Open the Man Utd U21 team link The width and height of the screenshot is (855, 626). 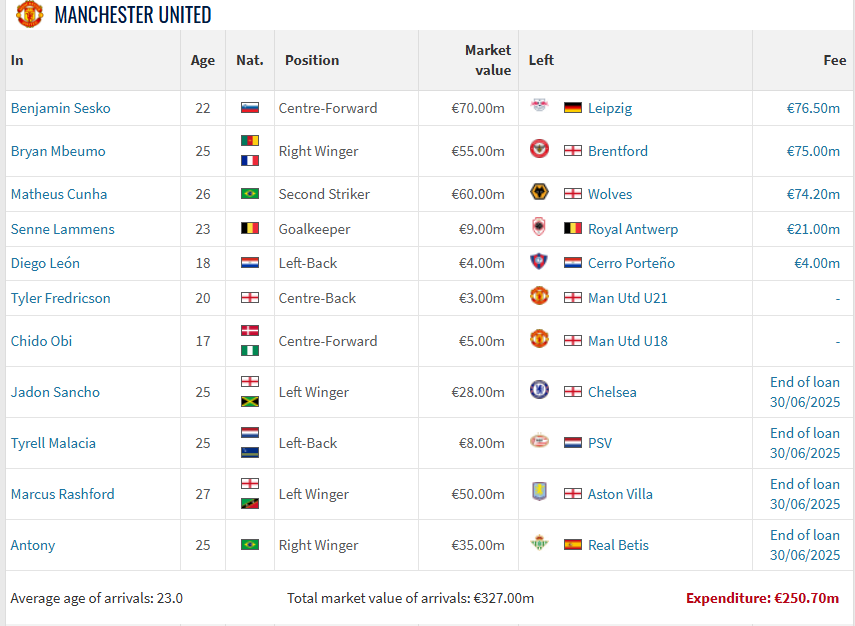click(628, 298)
